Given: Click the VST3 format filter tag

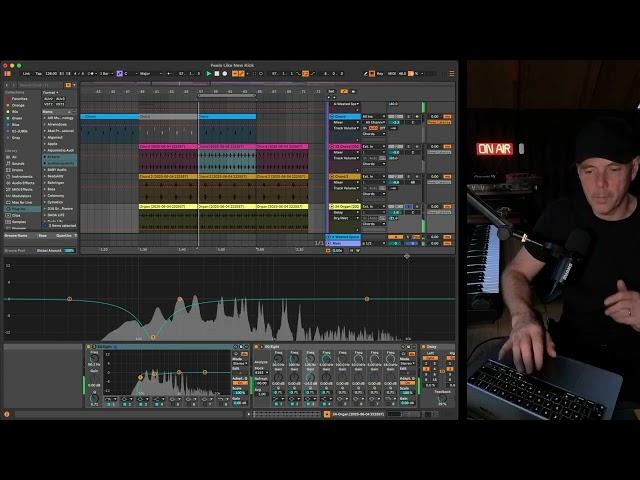Looking at the screenshot, I should pyautogui.click(x=60, y=104).
